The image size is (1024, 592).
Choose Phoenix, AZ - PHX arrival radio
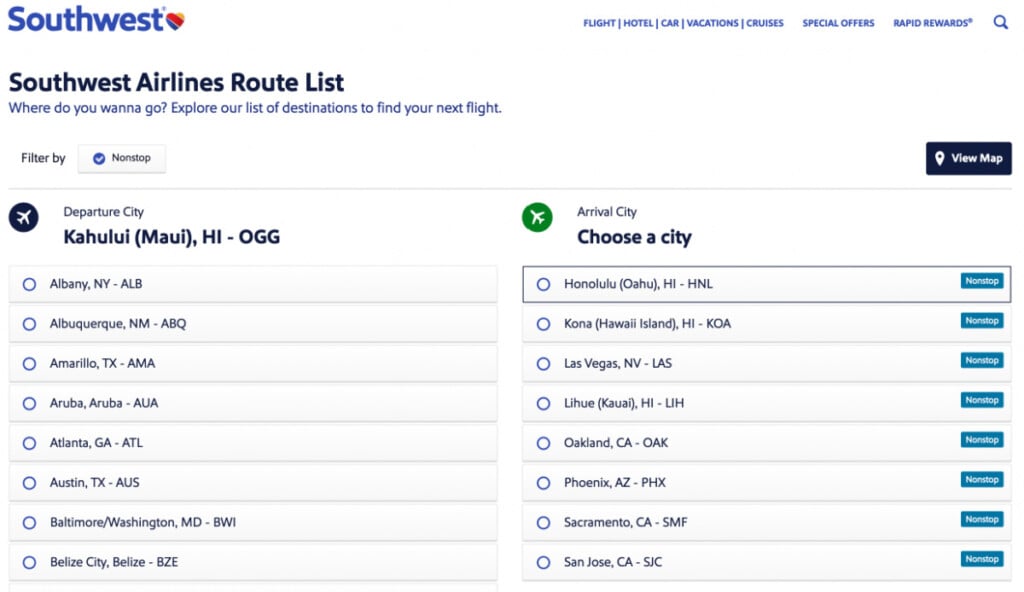click(x=543, y=483)
